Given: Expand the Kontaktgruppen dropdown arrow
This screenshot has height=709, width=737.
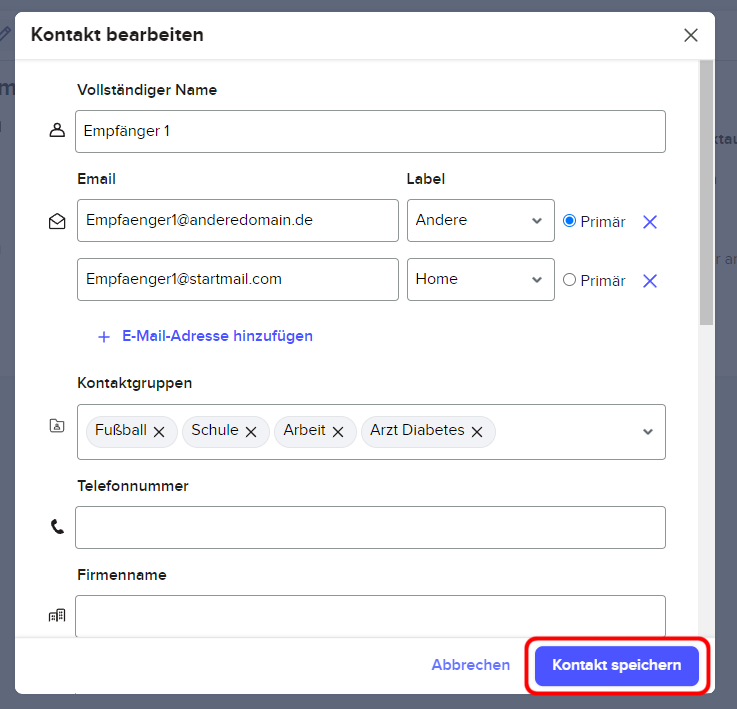Looking at the screenshot, I should tap(648, 432).
